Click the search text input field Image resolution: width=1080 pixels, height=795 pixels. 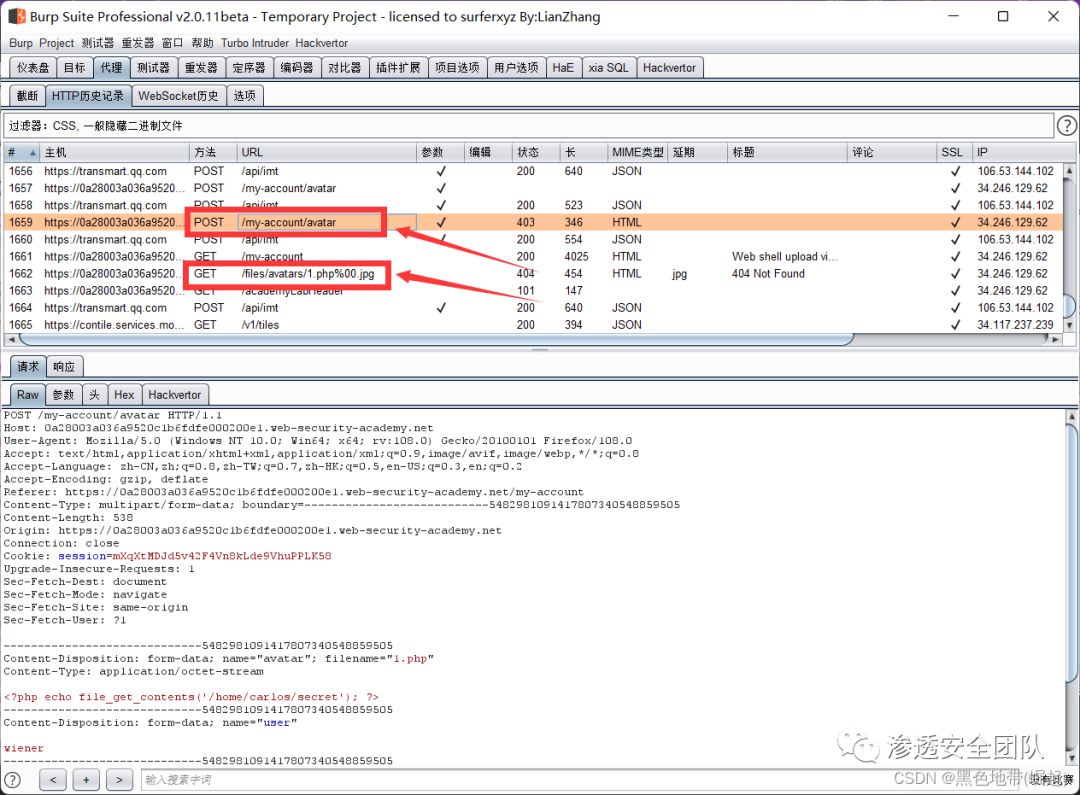(x=579, y=780)
